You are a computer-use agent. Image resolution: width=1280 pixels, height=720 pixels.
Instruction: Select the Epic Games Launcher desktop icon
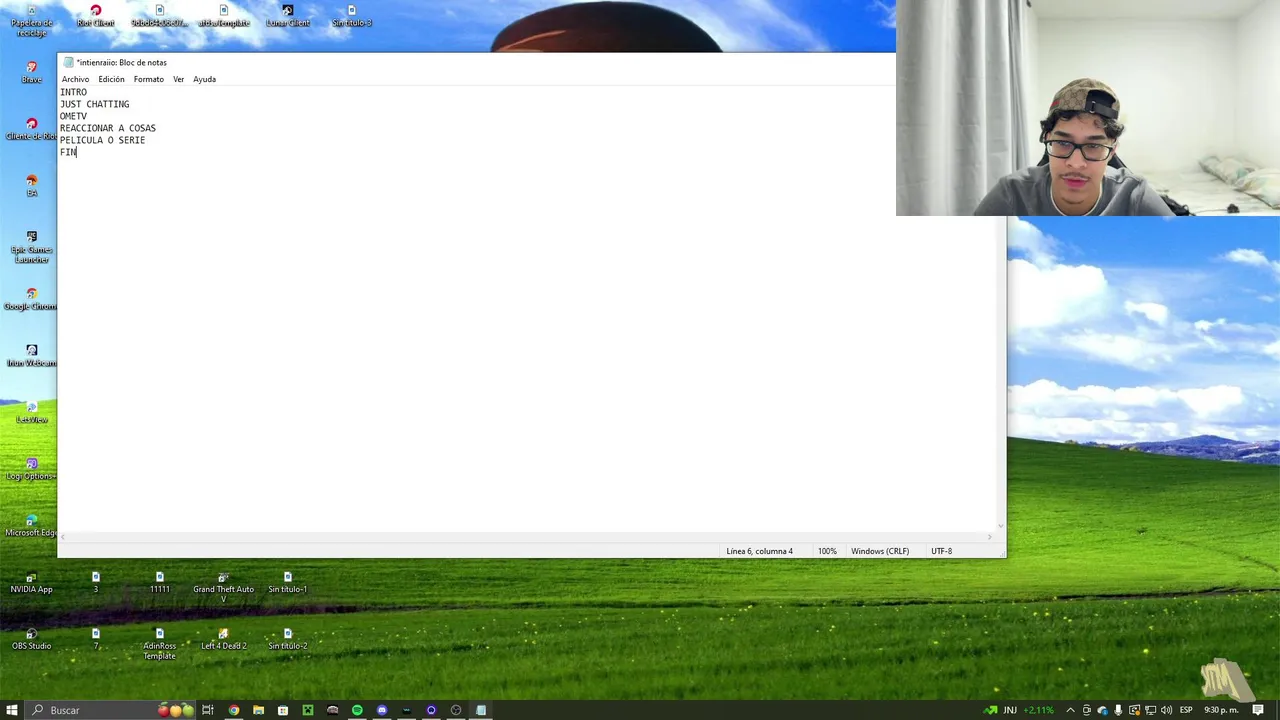(31, 247)
